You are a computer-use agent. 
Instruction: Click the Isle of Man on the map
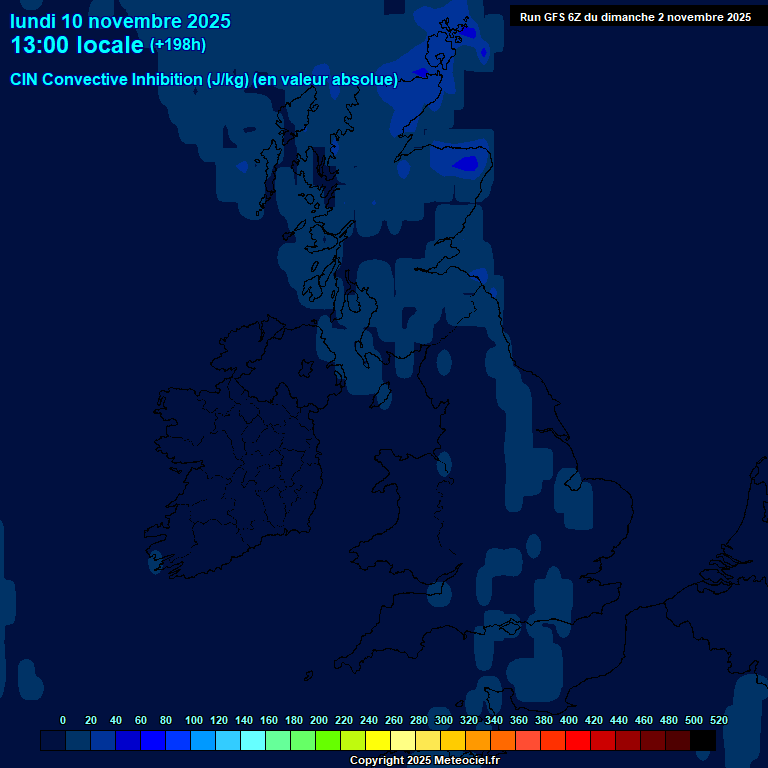[382, 397]
